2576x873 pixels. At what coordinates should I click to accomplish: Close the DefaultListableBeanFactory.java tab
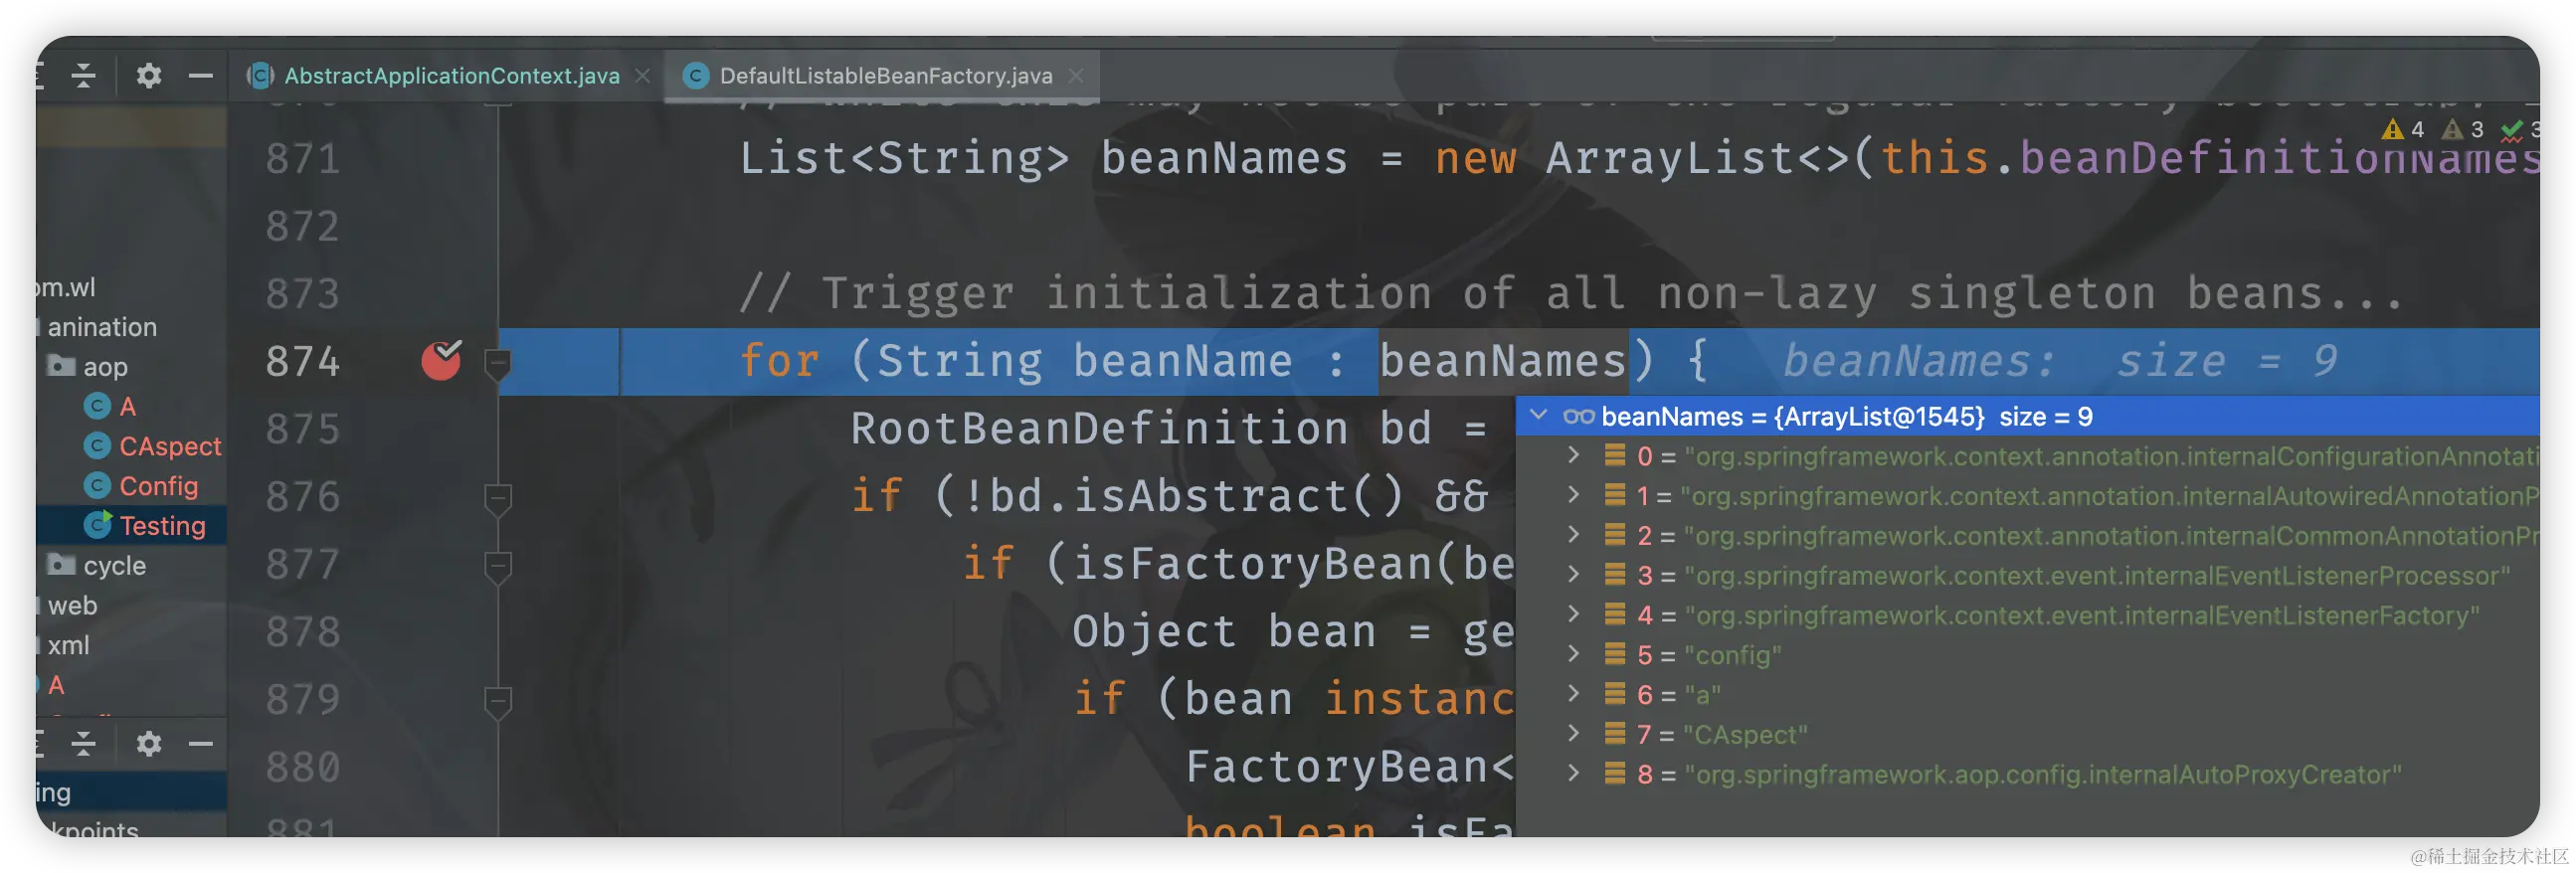pos(1076,76)
